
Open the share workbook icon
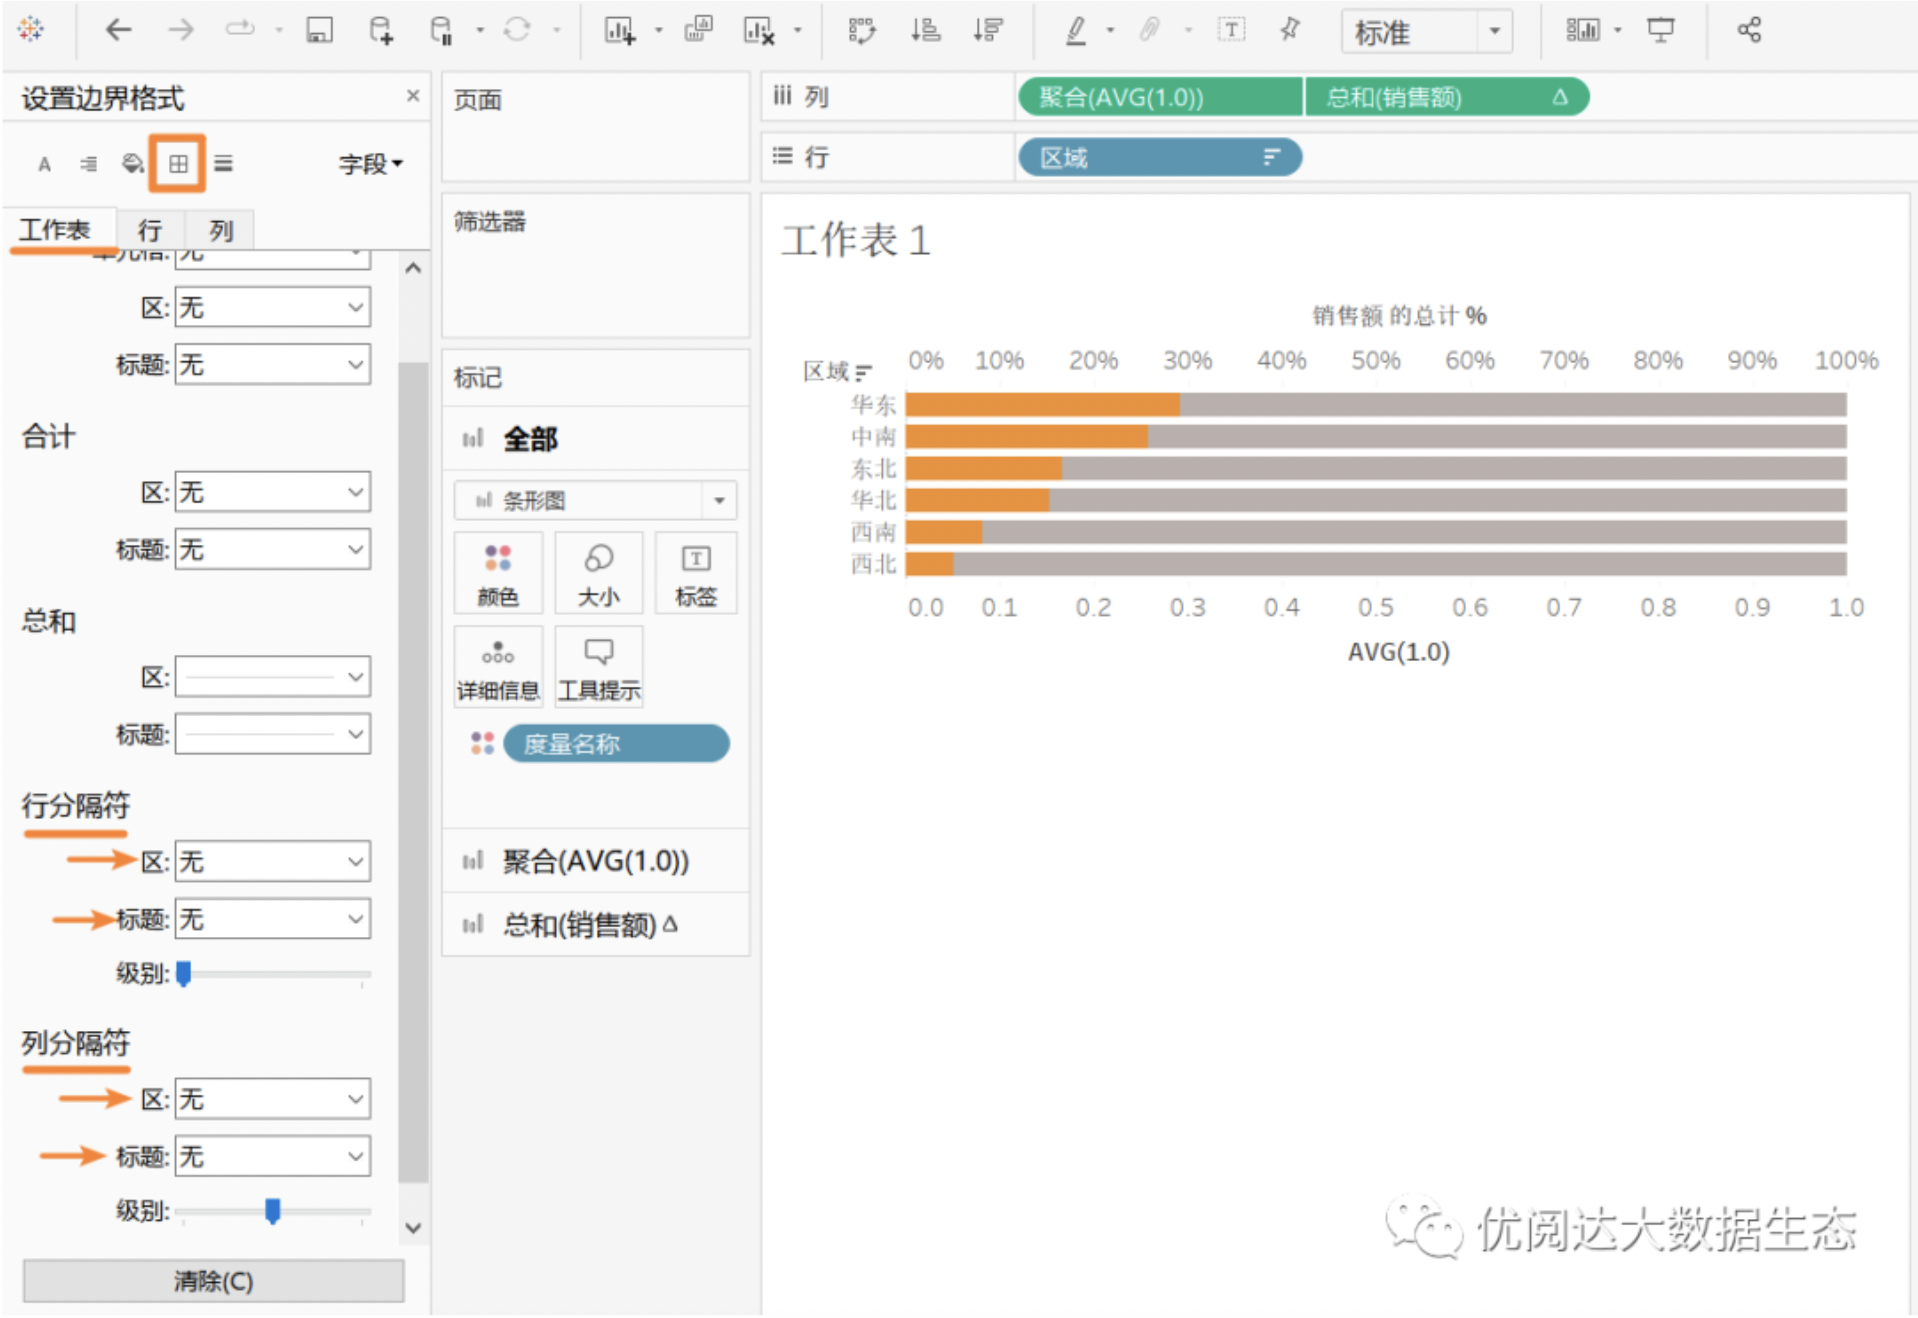coord(1748,31)
